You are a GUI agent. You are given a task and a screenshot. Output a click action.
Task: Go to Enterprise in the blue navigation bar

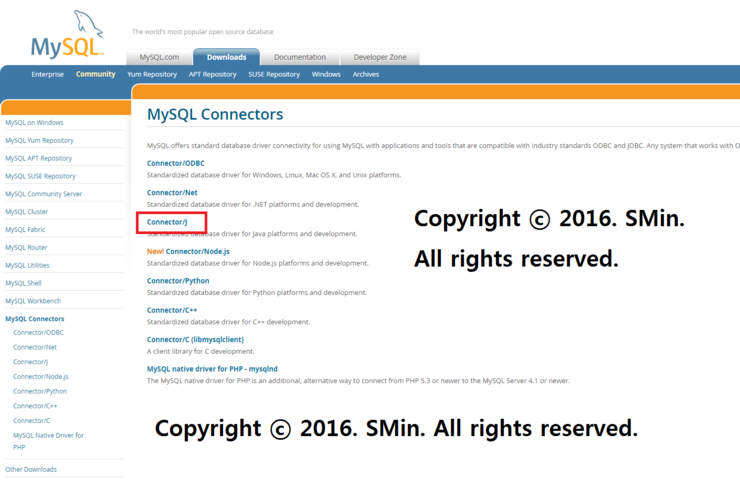click(x=48, y=75)
